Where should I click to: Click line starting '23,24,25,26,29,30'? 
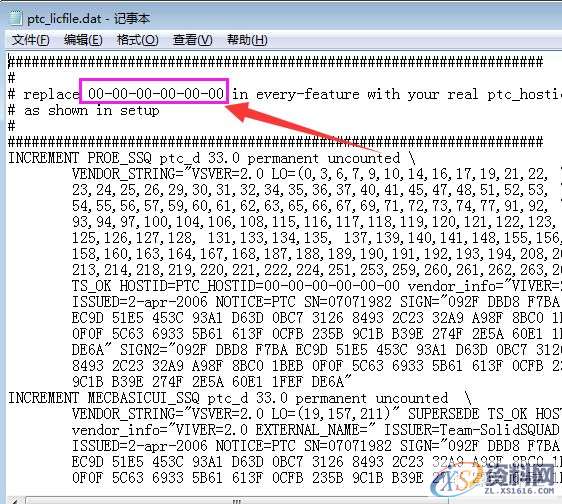coord(310,190)
